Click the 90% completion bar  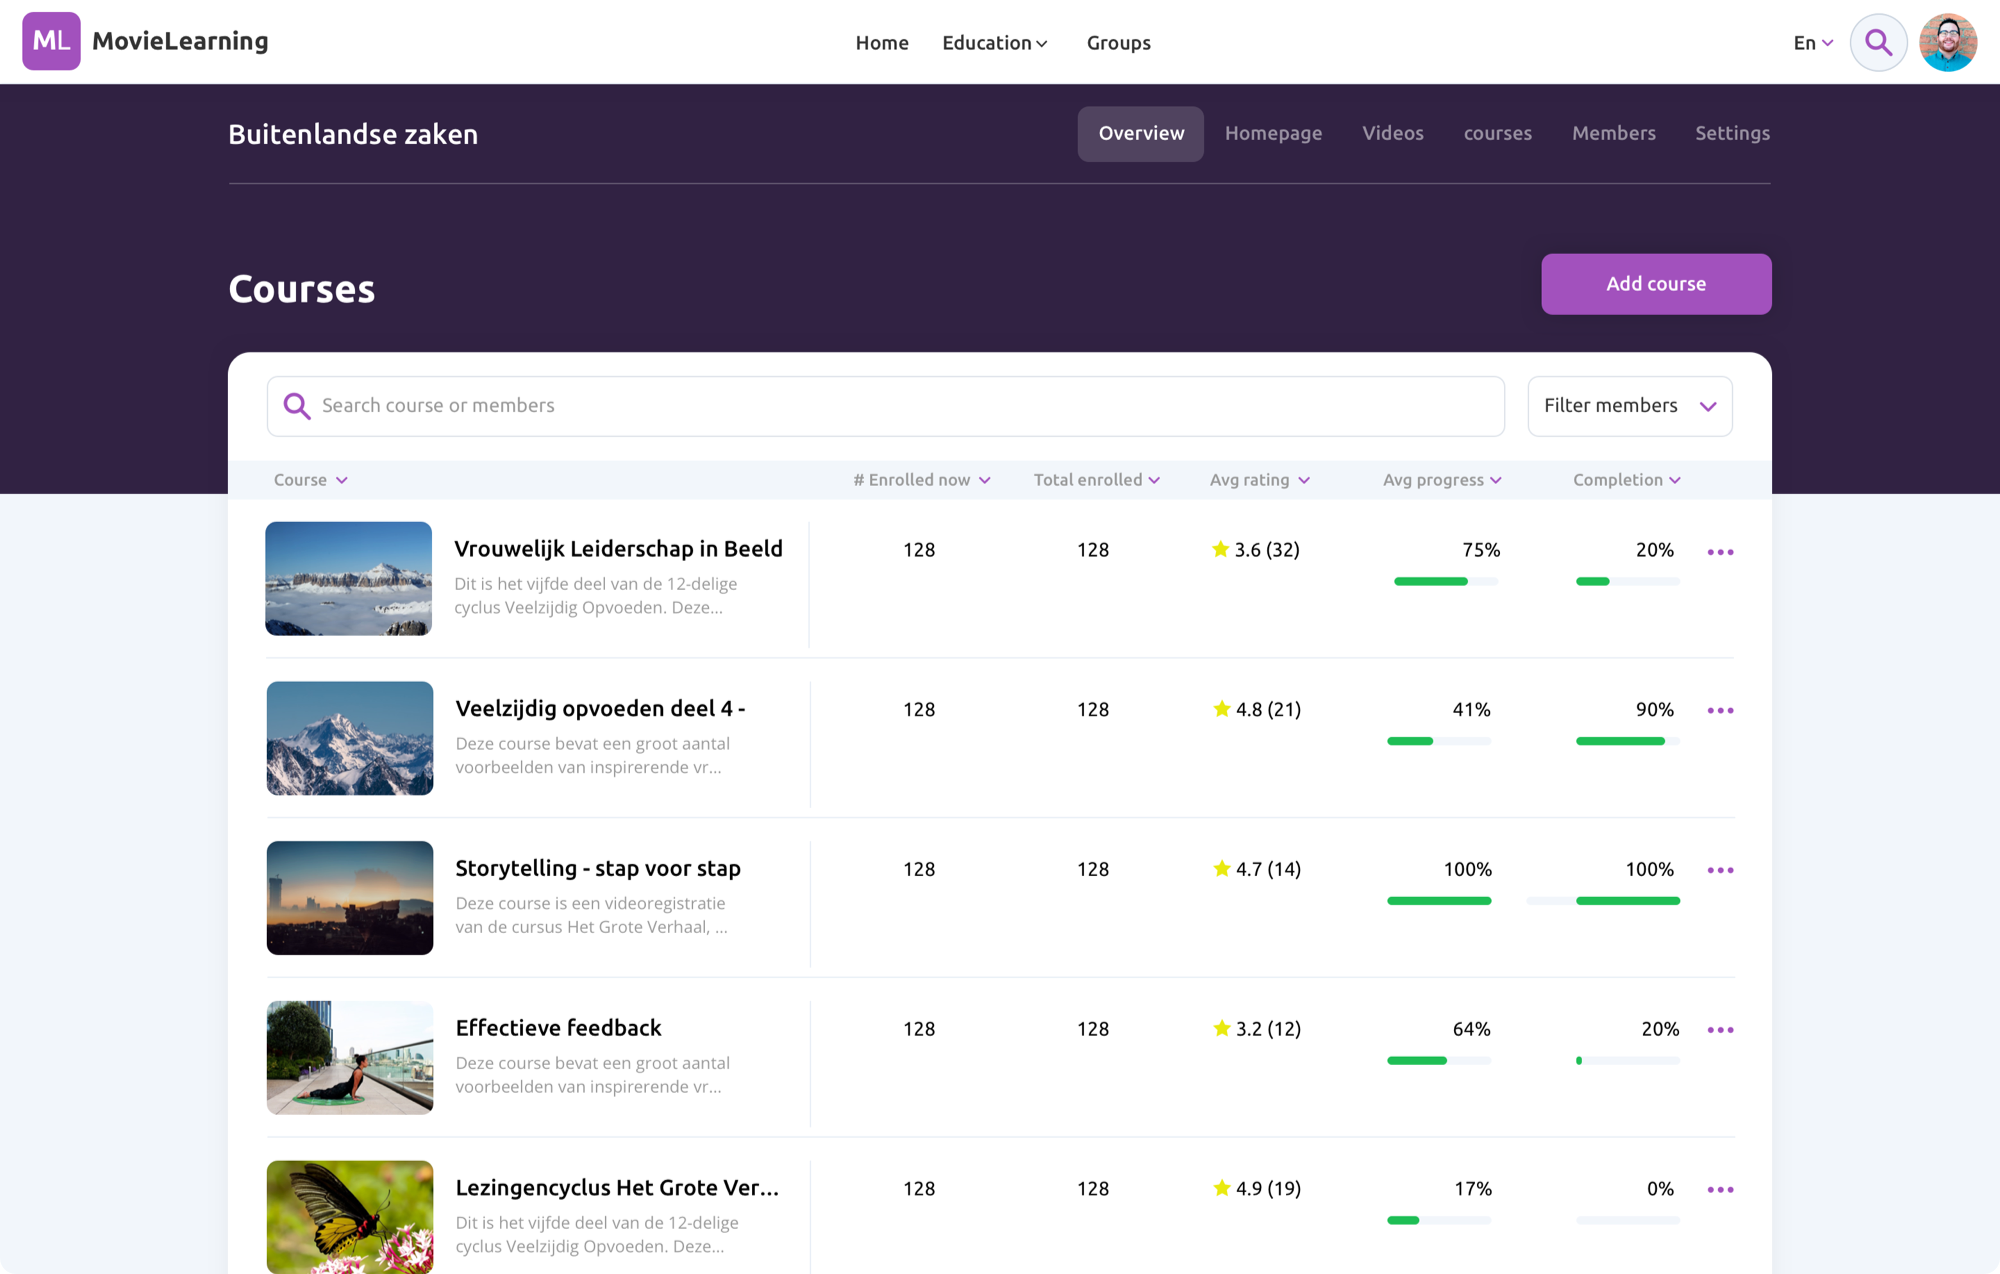[1627, 741]
